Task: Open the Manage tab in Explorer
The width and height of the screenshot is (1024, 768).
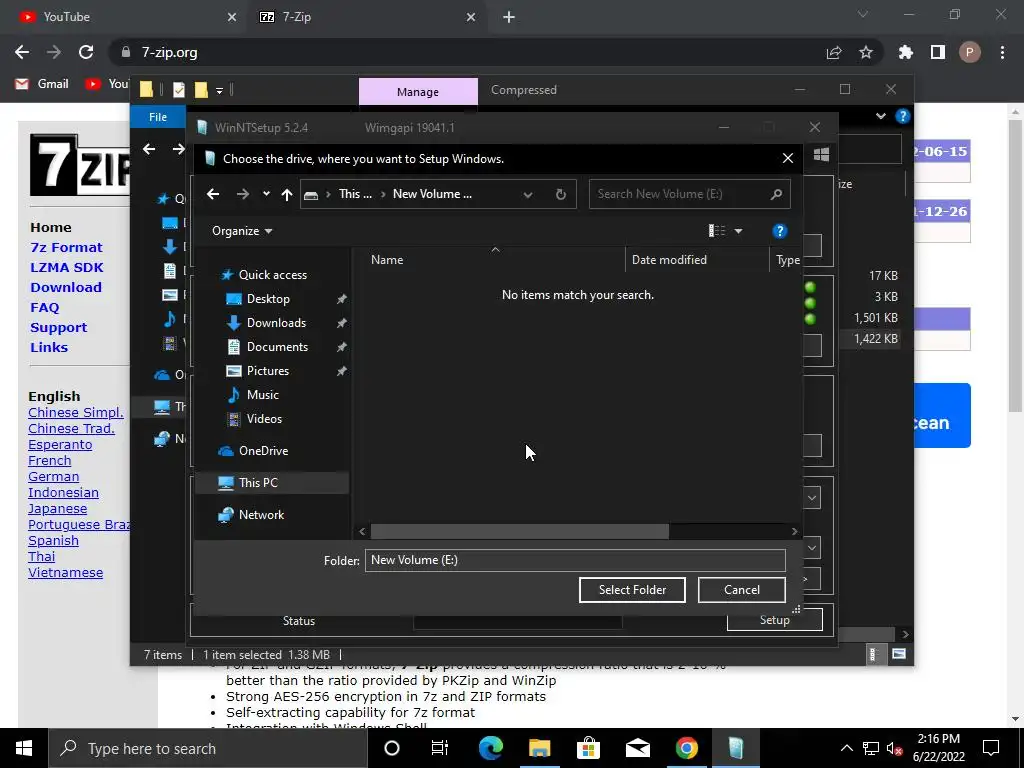Action: pos(418,92)
